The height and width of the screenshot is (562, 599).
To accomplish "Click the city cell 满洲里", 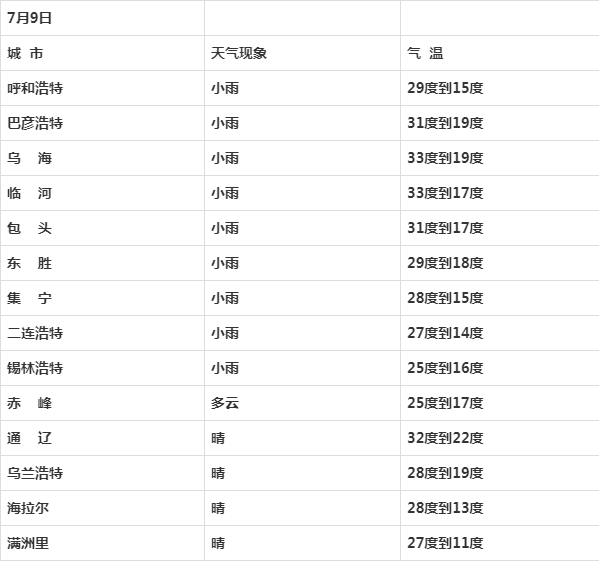I will (102, 543).
